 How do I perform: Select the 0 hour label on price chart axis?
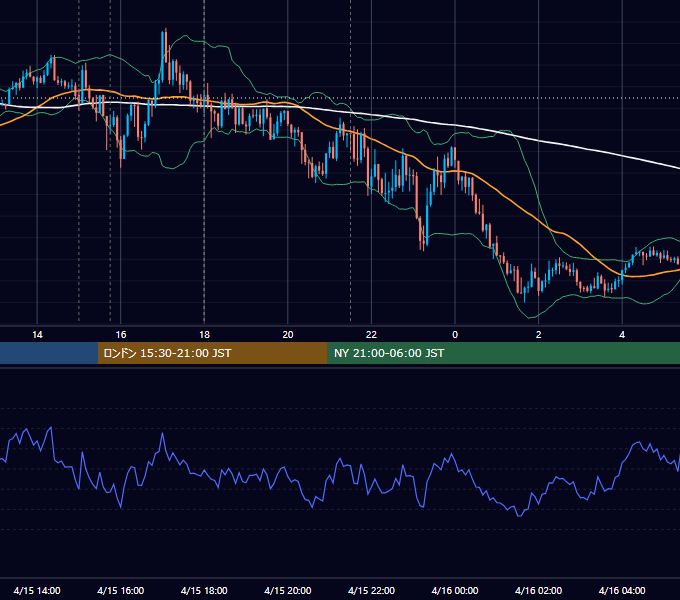[455, 335]
